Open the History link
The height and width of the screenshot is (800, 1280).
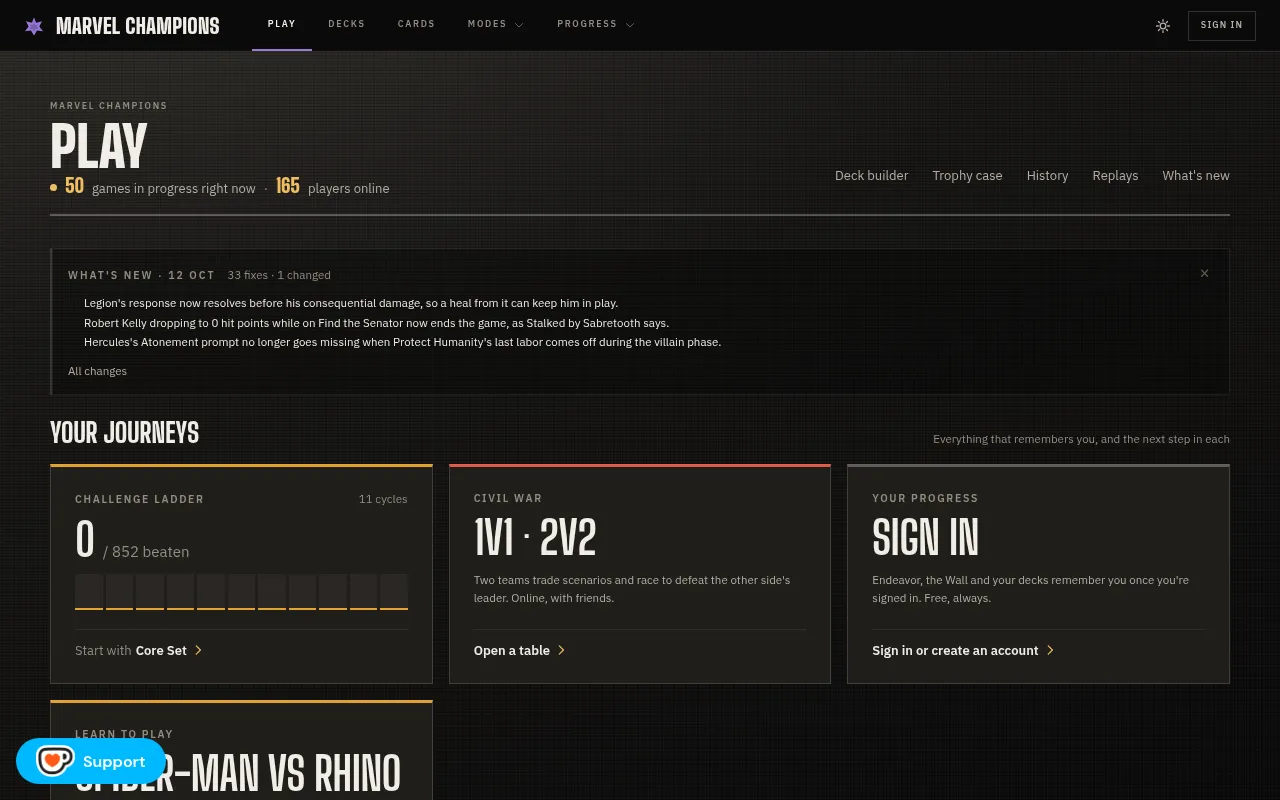(1047, 175)
